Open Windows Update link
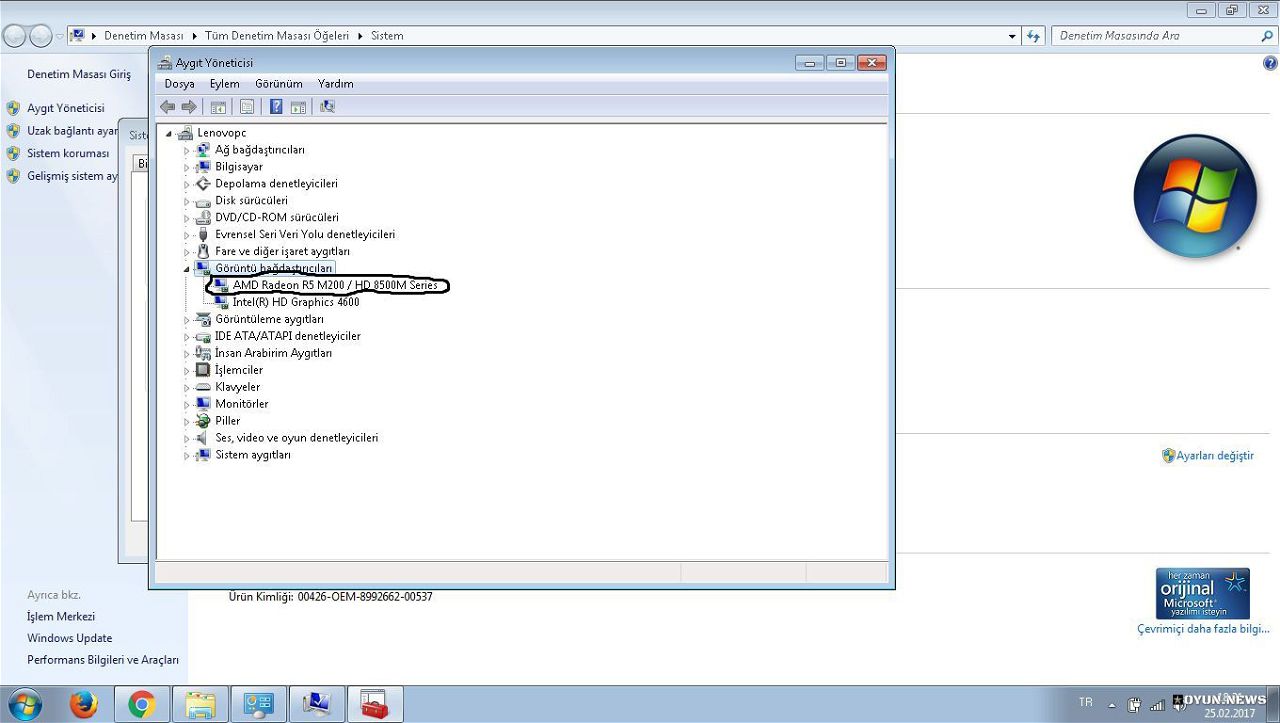This screenshot has width=1280, height=723. tap(70, 638)
